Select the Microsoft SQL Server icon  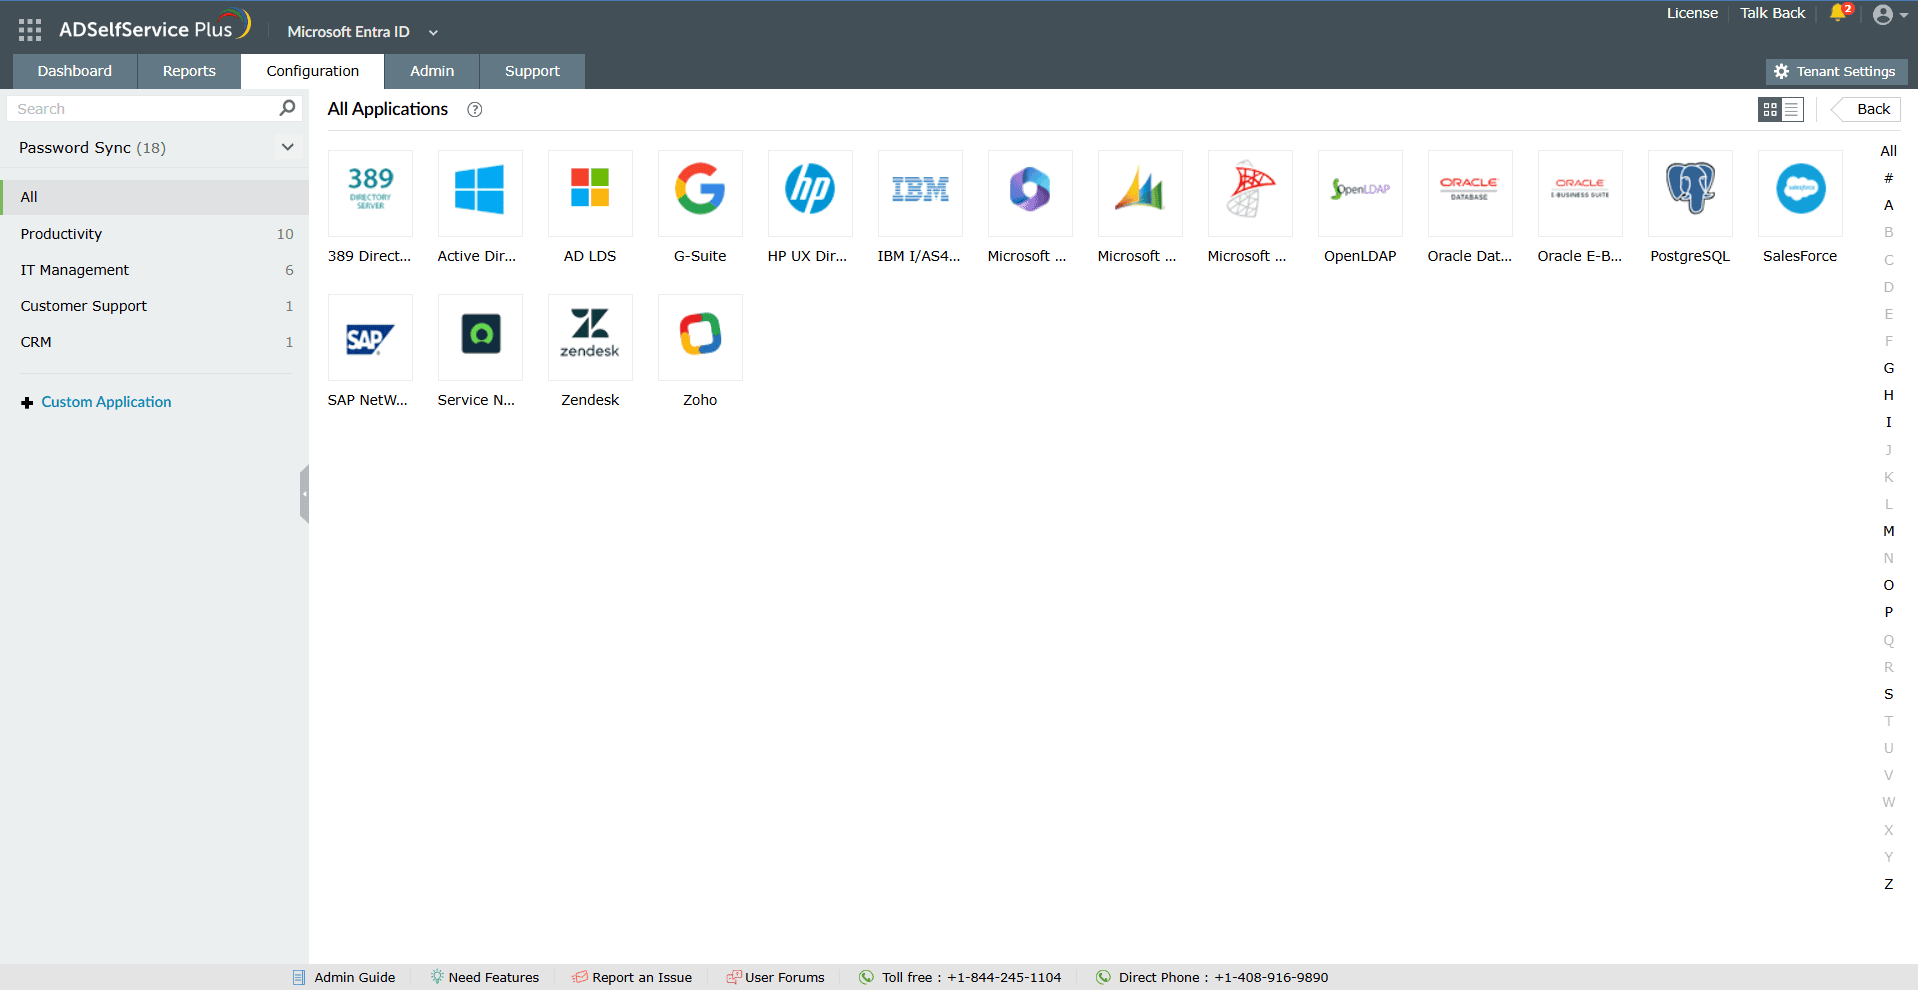pos(1250,192)
